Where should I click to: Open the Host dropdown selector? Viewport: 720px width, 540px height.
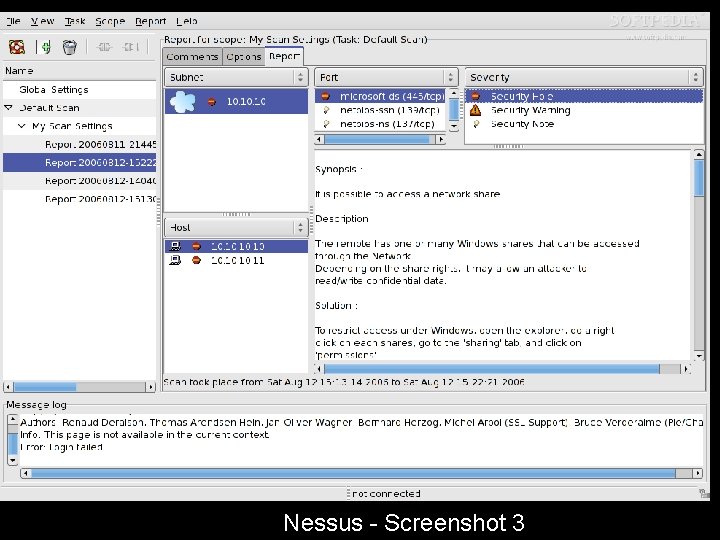pos(236,227)
